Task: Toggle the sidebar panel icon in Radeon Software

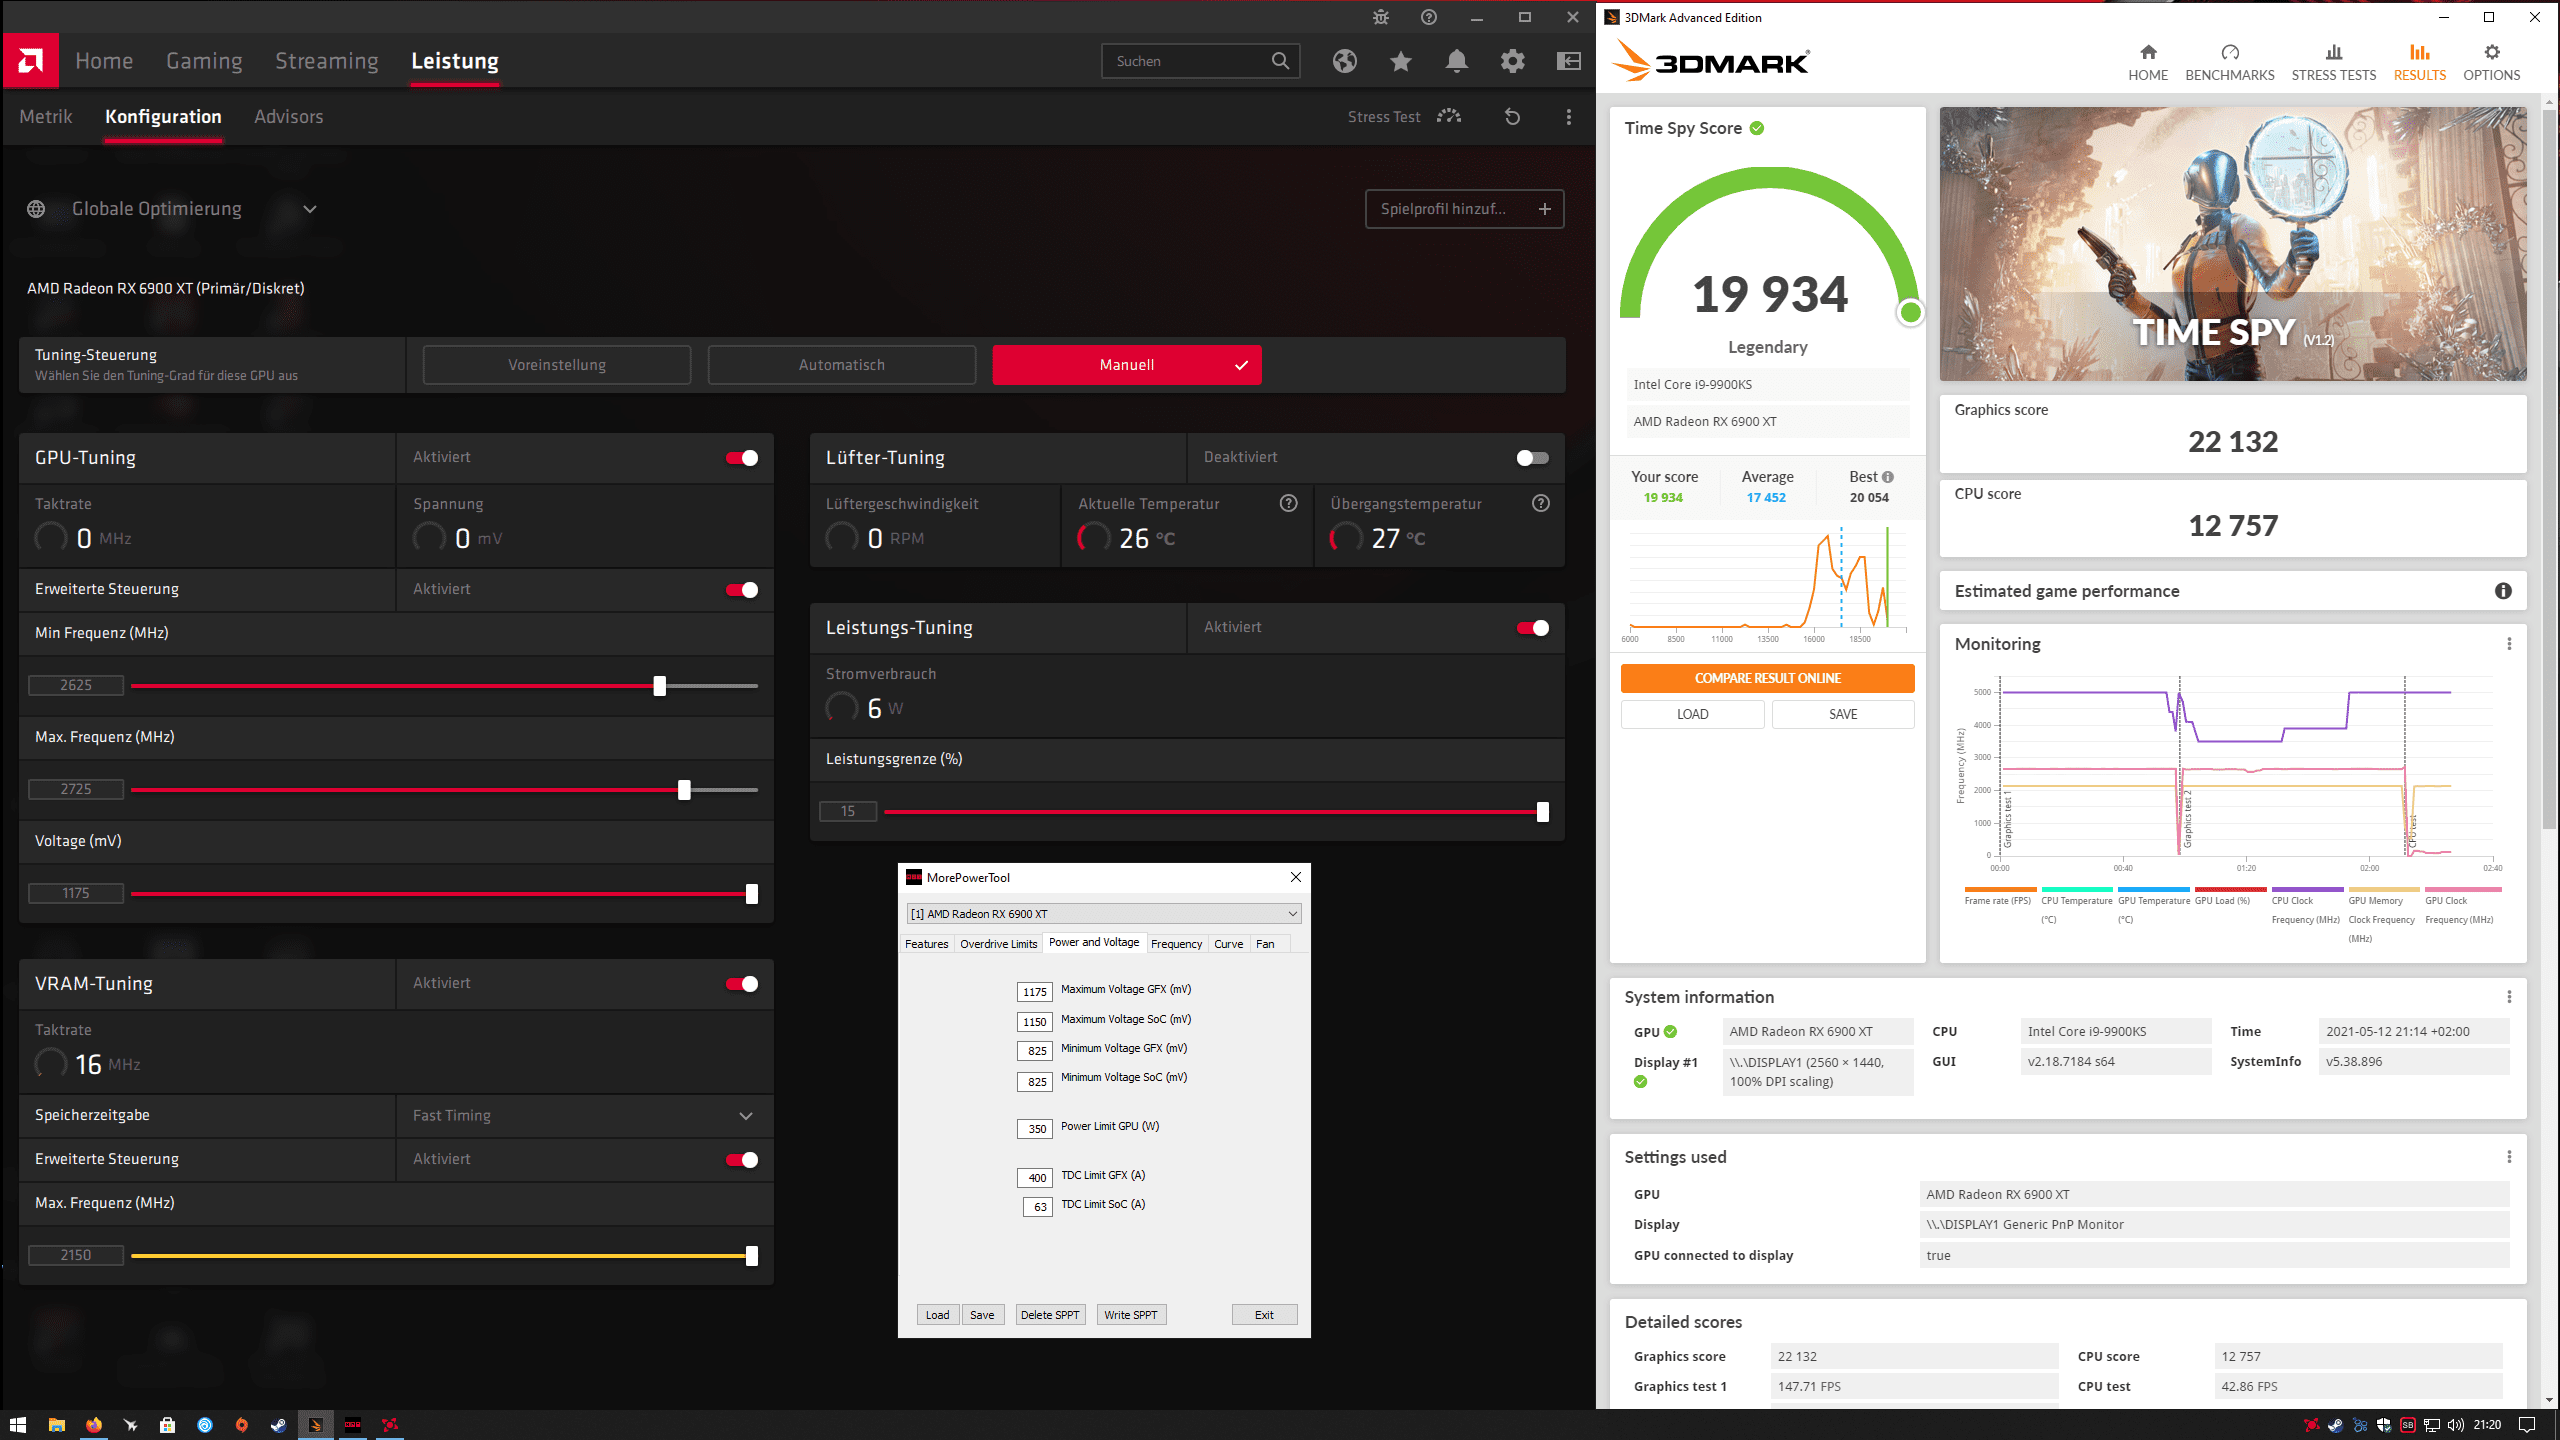Action: [x=1569, y=61]
